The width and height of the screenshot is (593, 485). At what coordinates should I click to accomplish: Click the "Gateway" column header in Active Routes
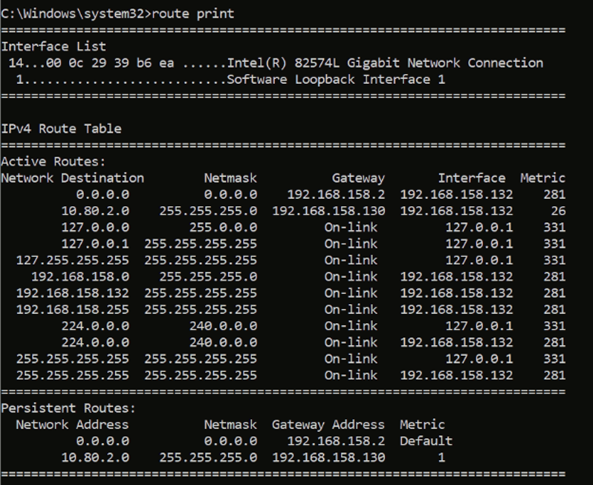click(x=359, y=178)
